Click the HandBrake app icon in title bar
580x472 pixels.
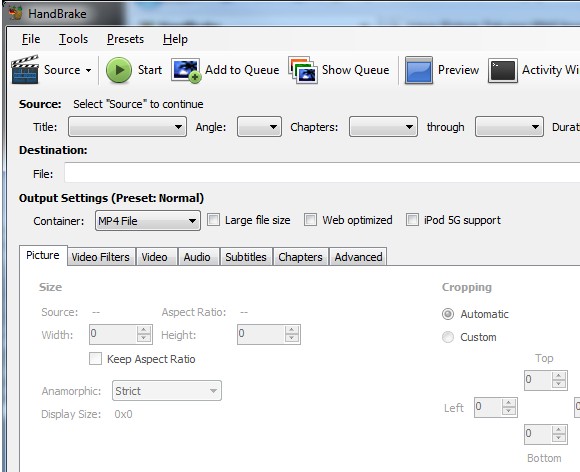(16, 13)
